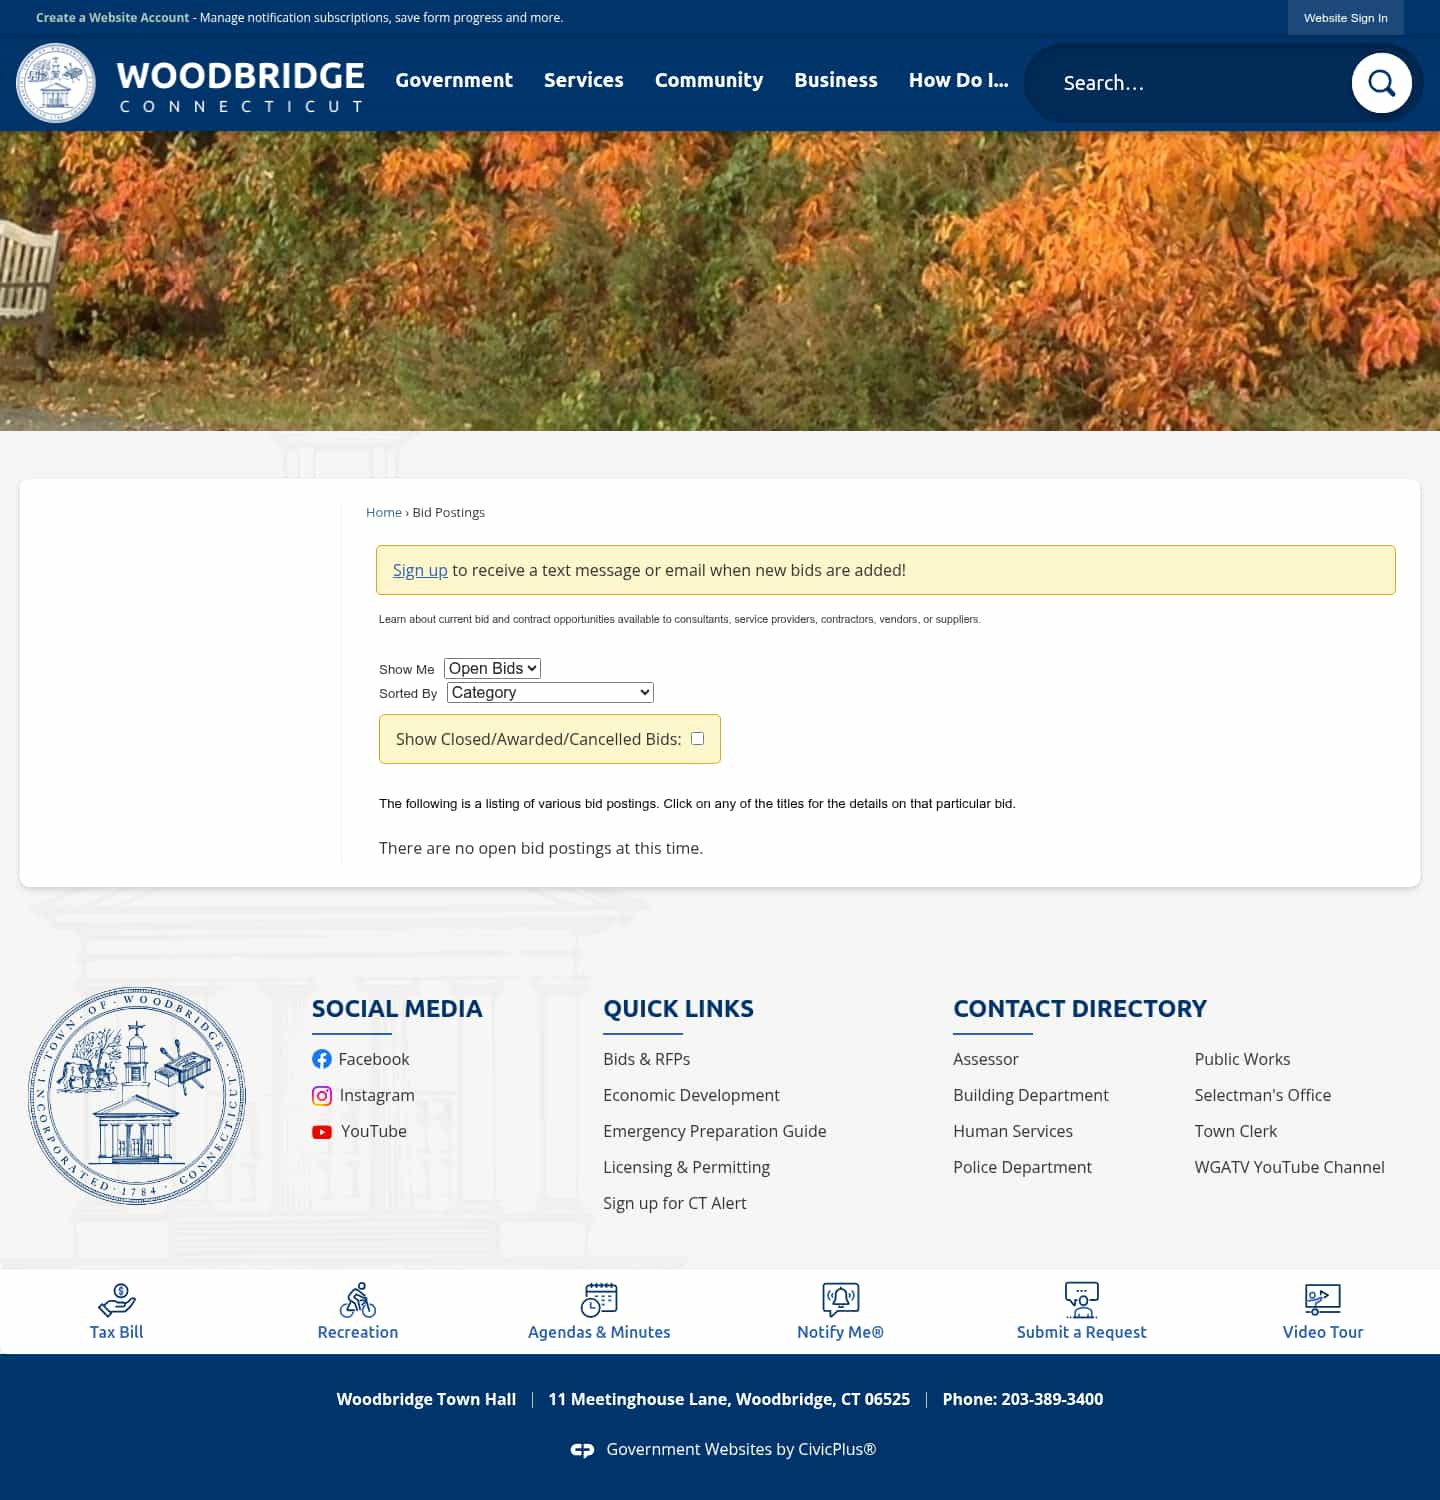This screenshot has width=1440, height=1500.
Task: Select the Services menu item
Action: click(x=583, y=80)
